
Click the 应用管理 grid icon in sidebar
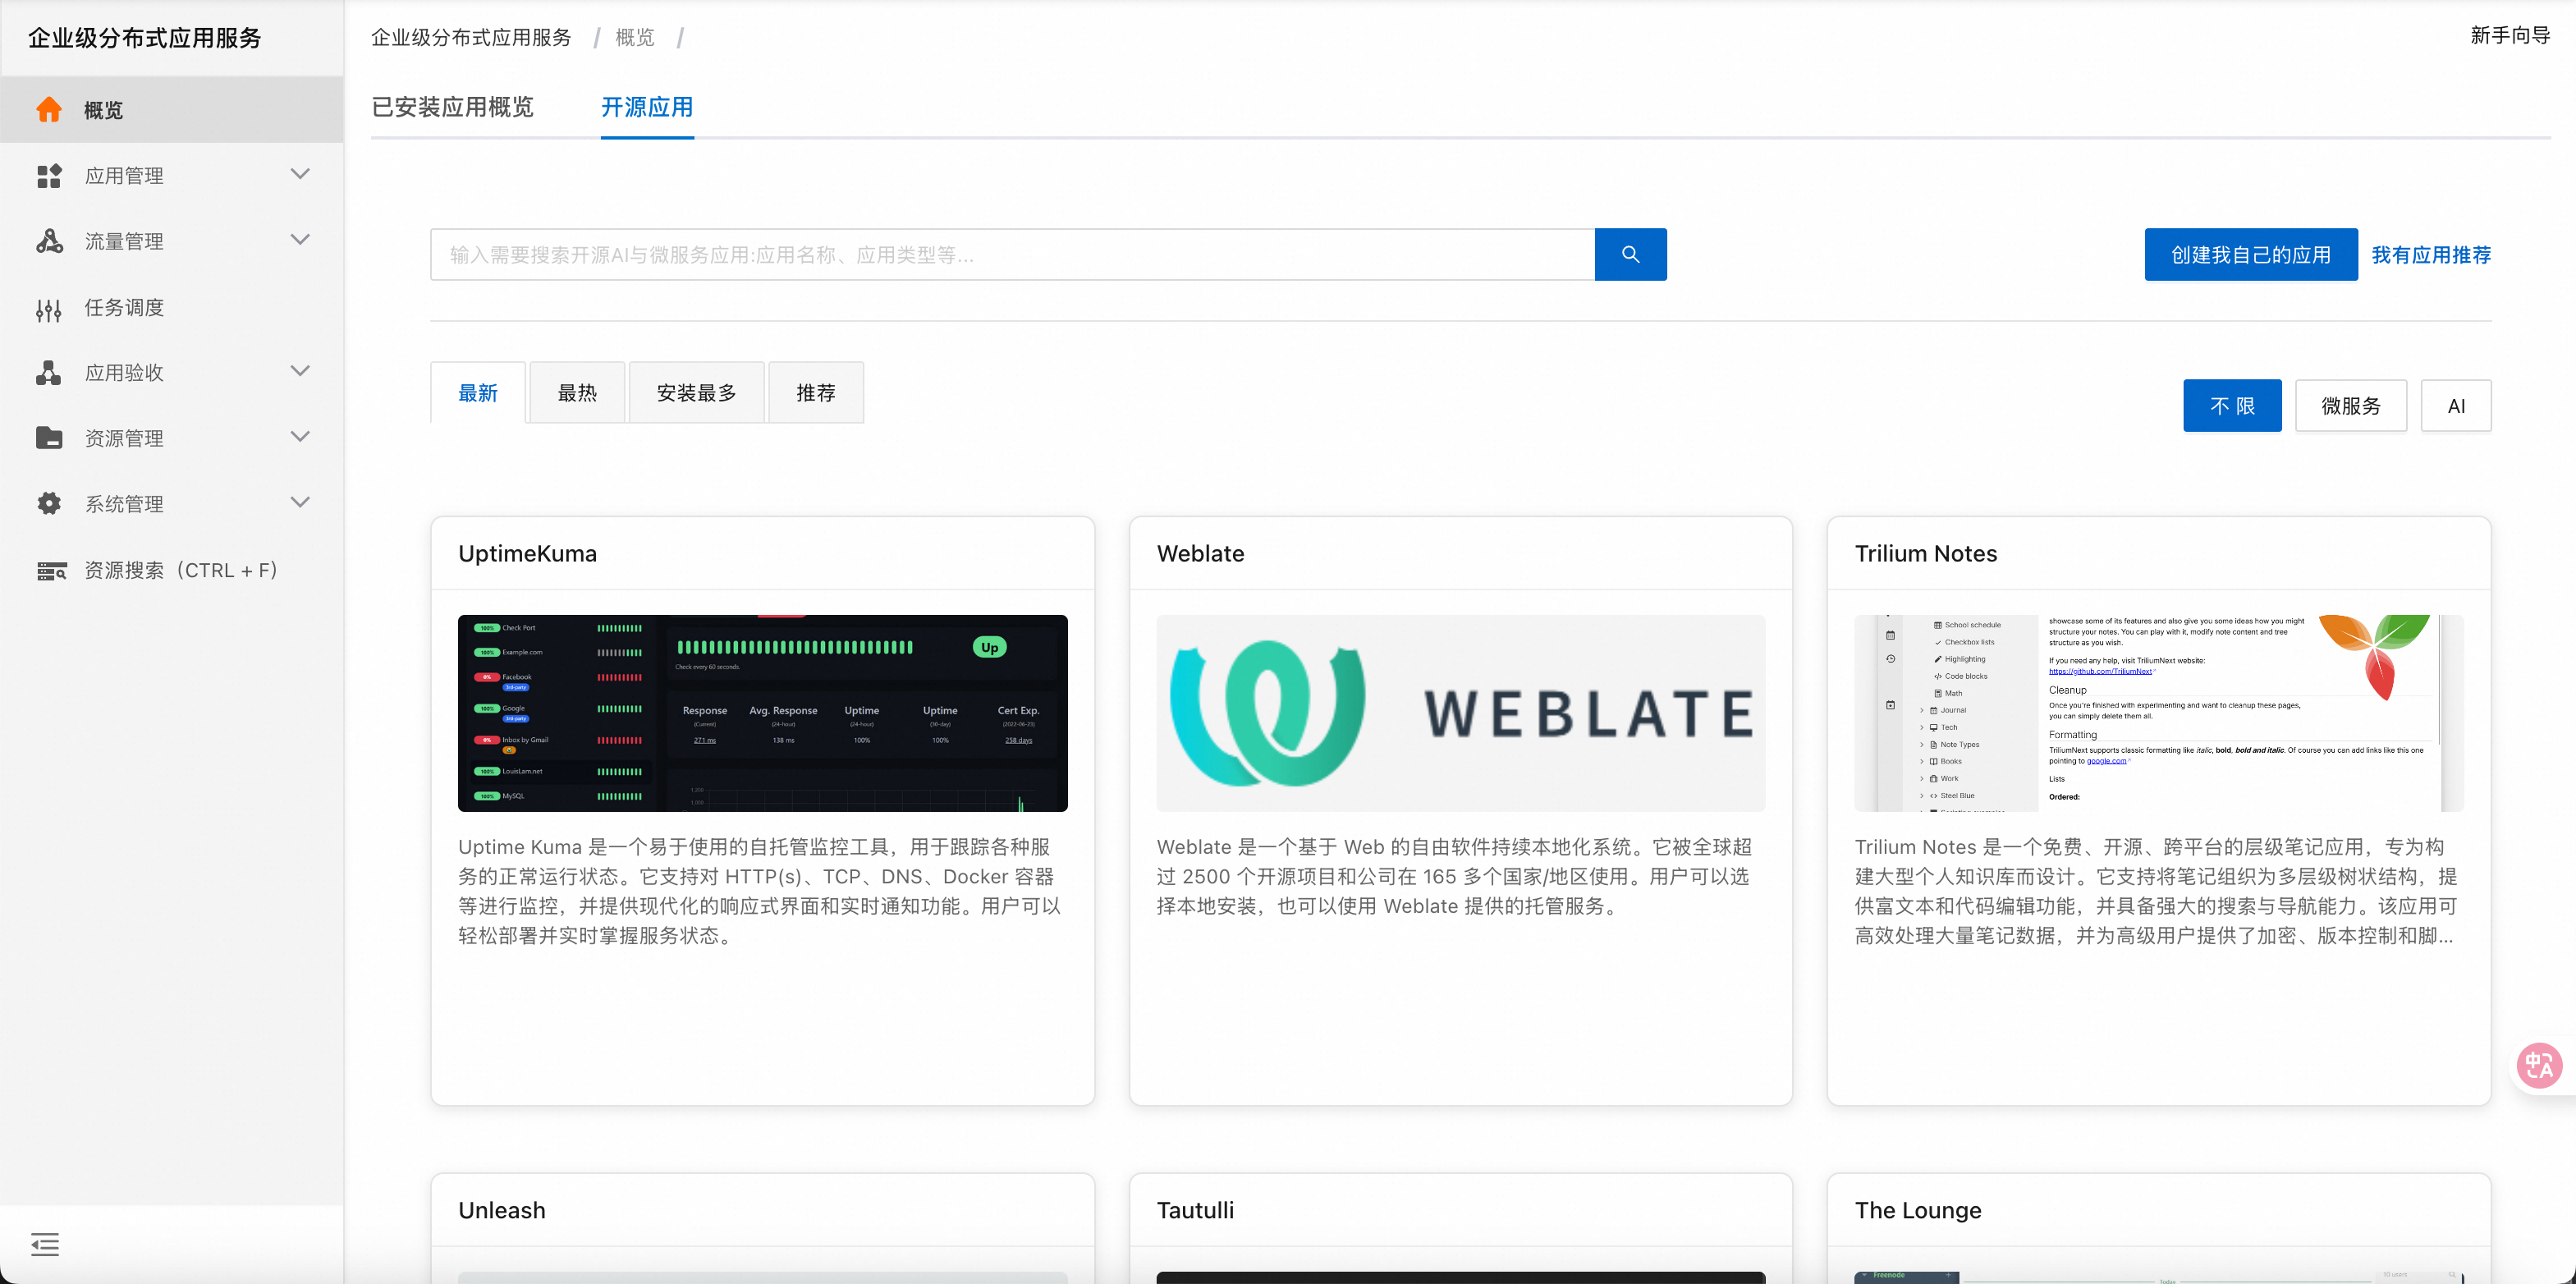[x=49, y=176]
